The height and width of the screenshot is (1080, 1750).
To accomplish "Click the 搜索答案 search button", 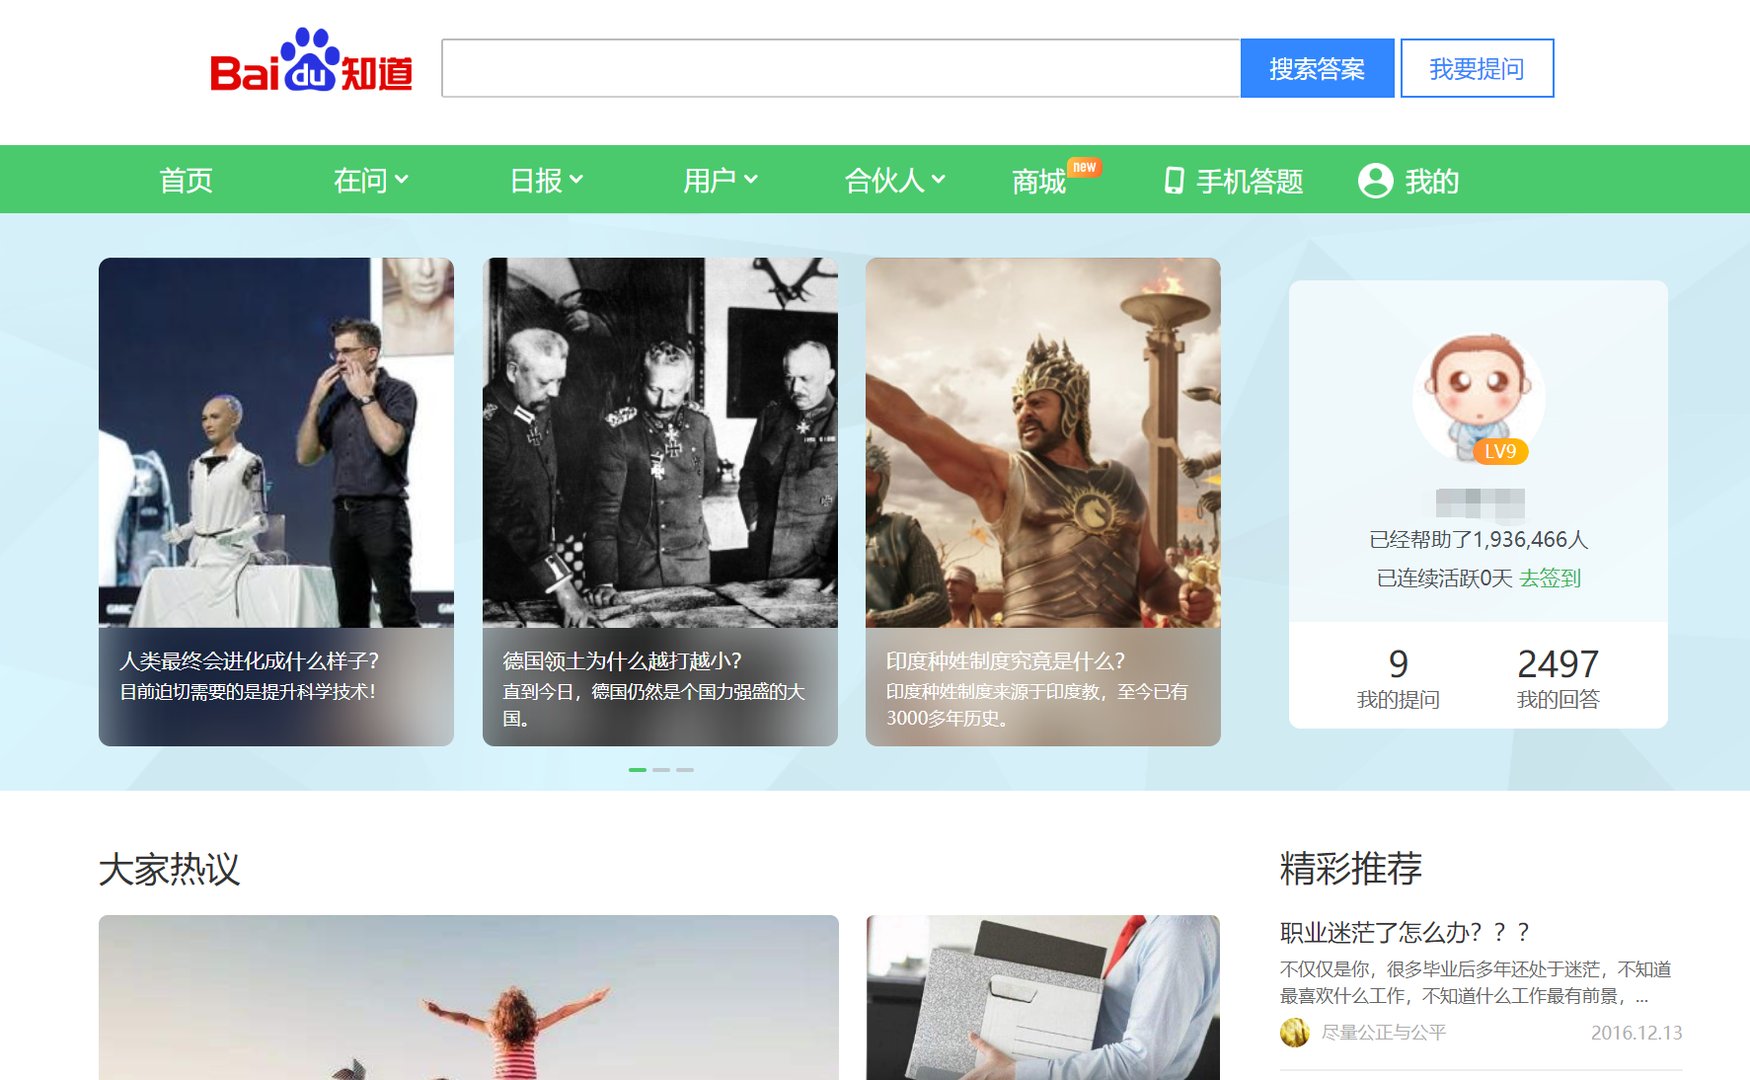I will pos(1316,68).
